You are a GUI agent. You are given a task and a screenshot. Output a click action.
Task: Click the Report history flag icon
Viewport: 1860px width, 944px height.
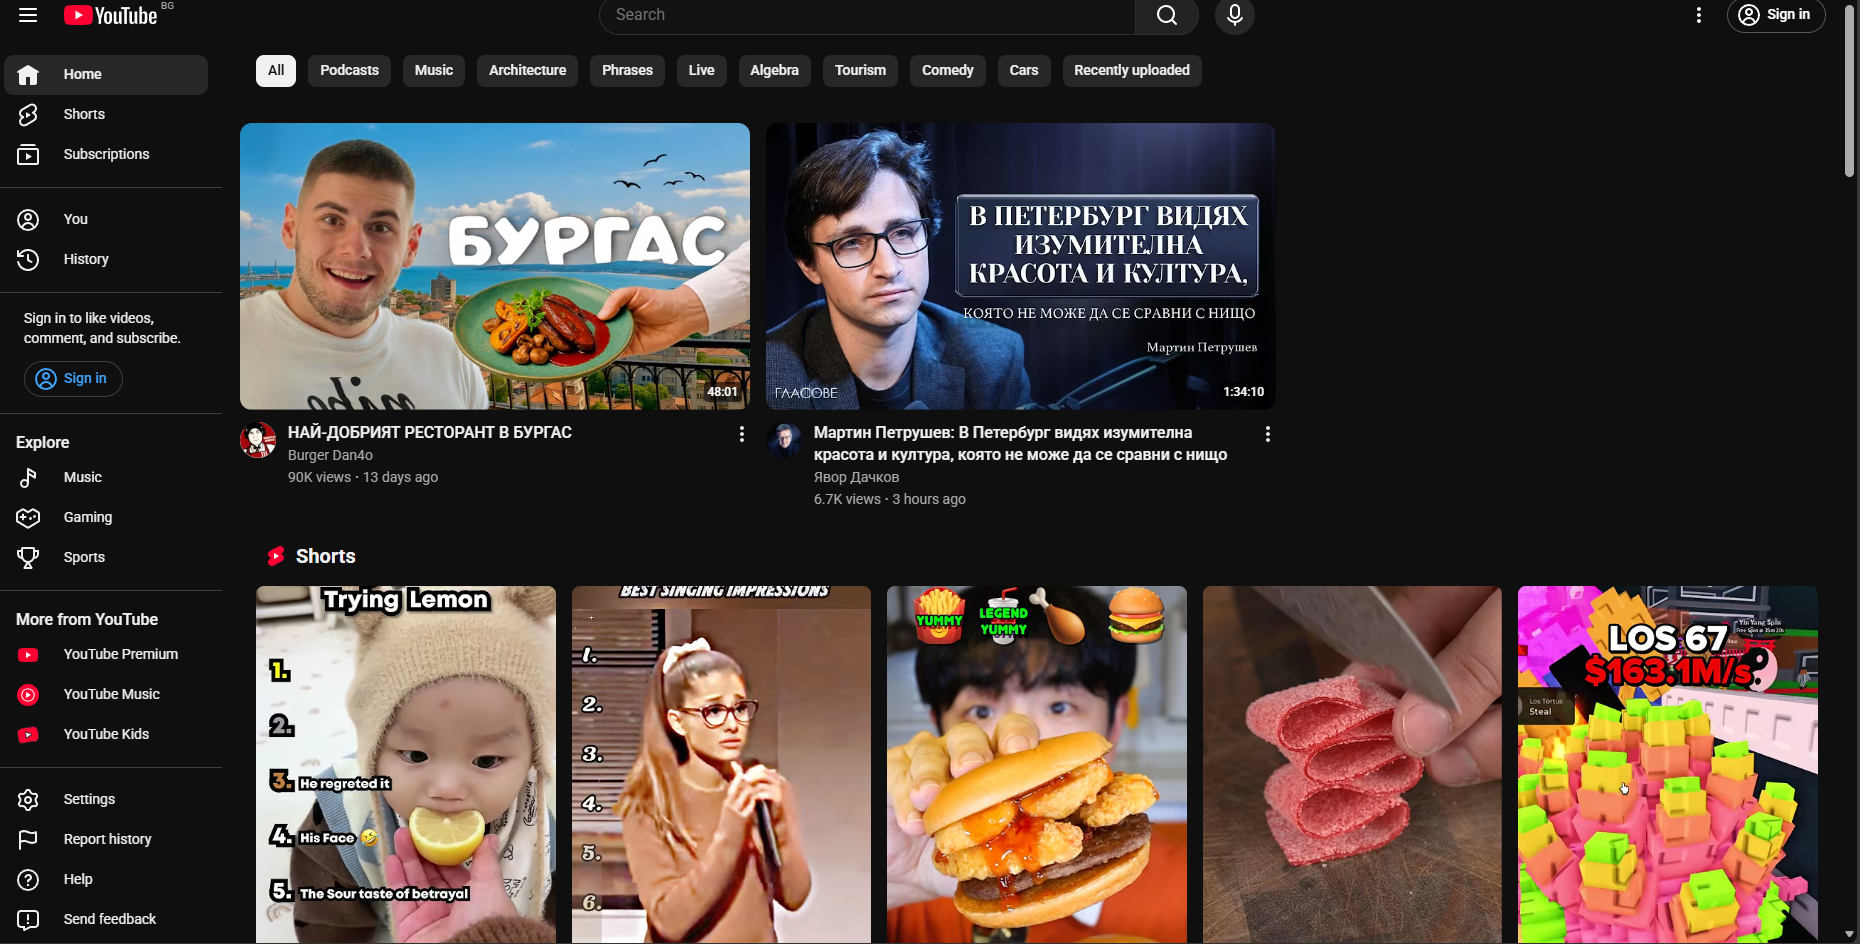point(28,840)
